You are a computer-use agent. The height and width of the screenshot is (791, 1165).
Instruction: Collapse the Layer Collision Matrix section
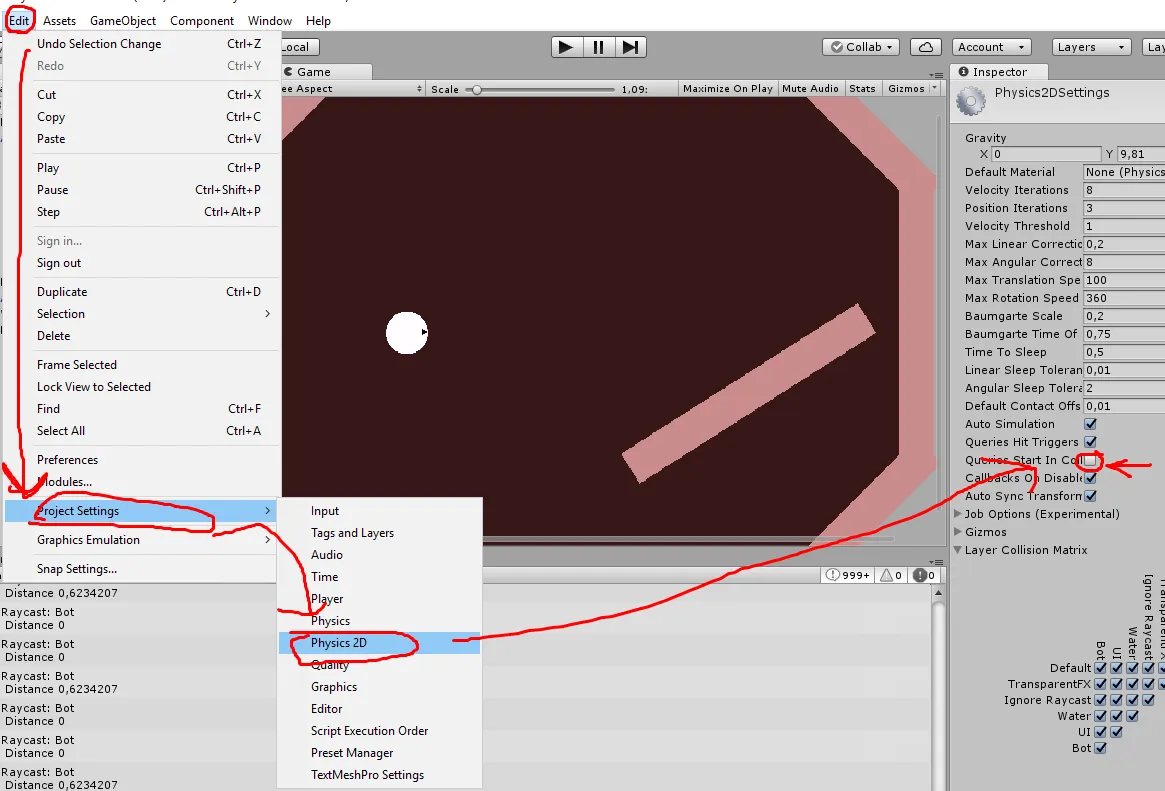click(x=958, y=550)
